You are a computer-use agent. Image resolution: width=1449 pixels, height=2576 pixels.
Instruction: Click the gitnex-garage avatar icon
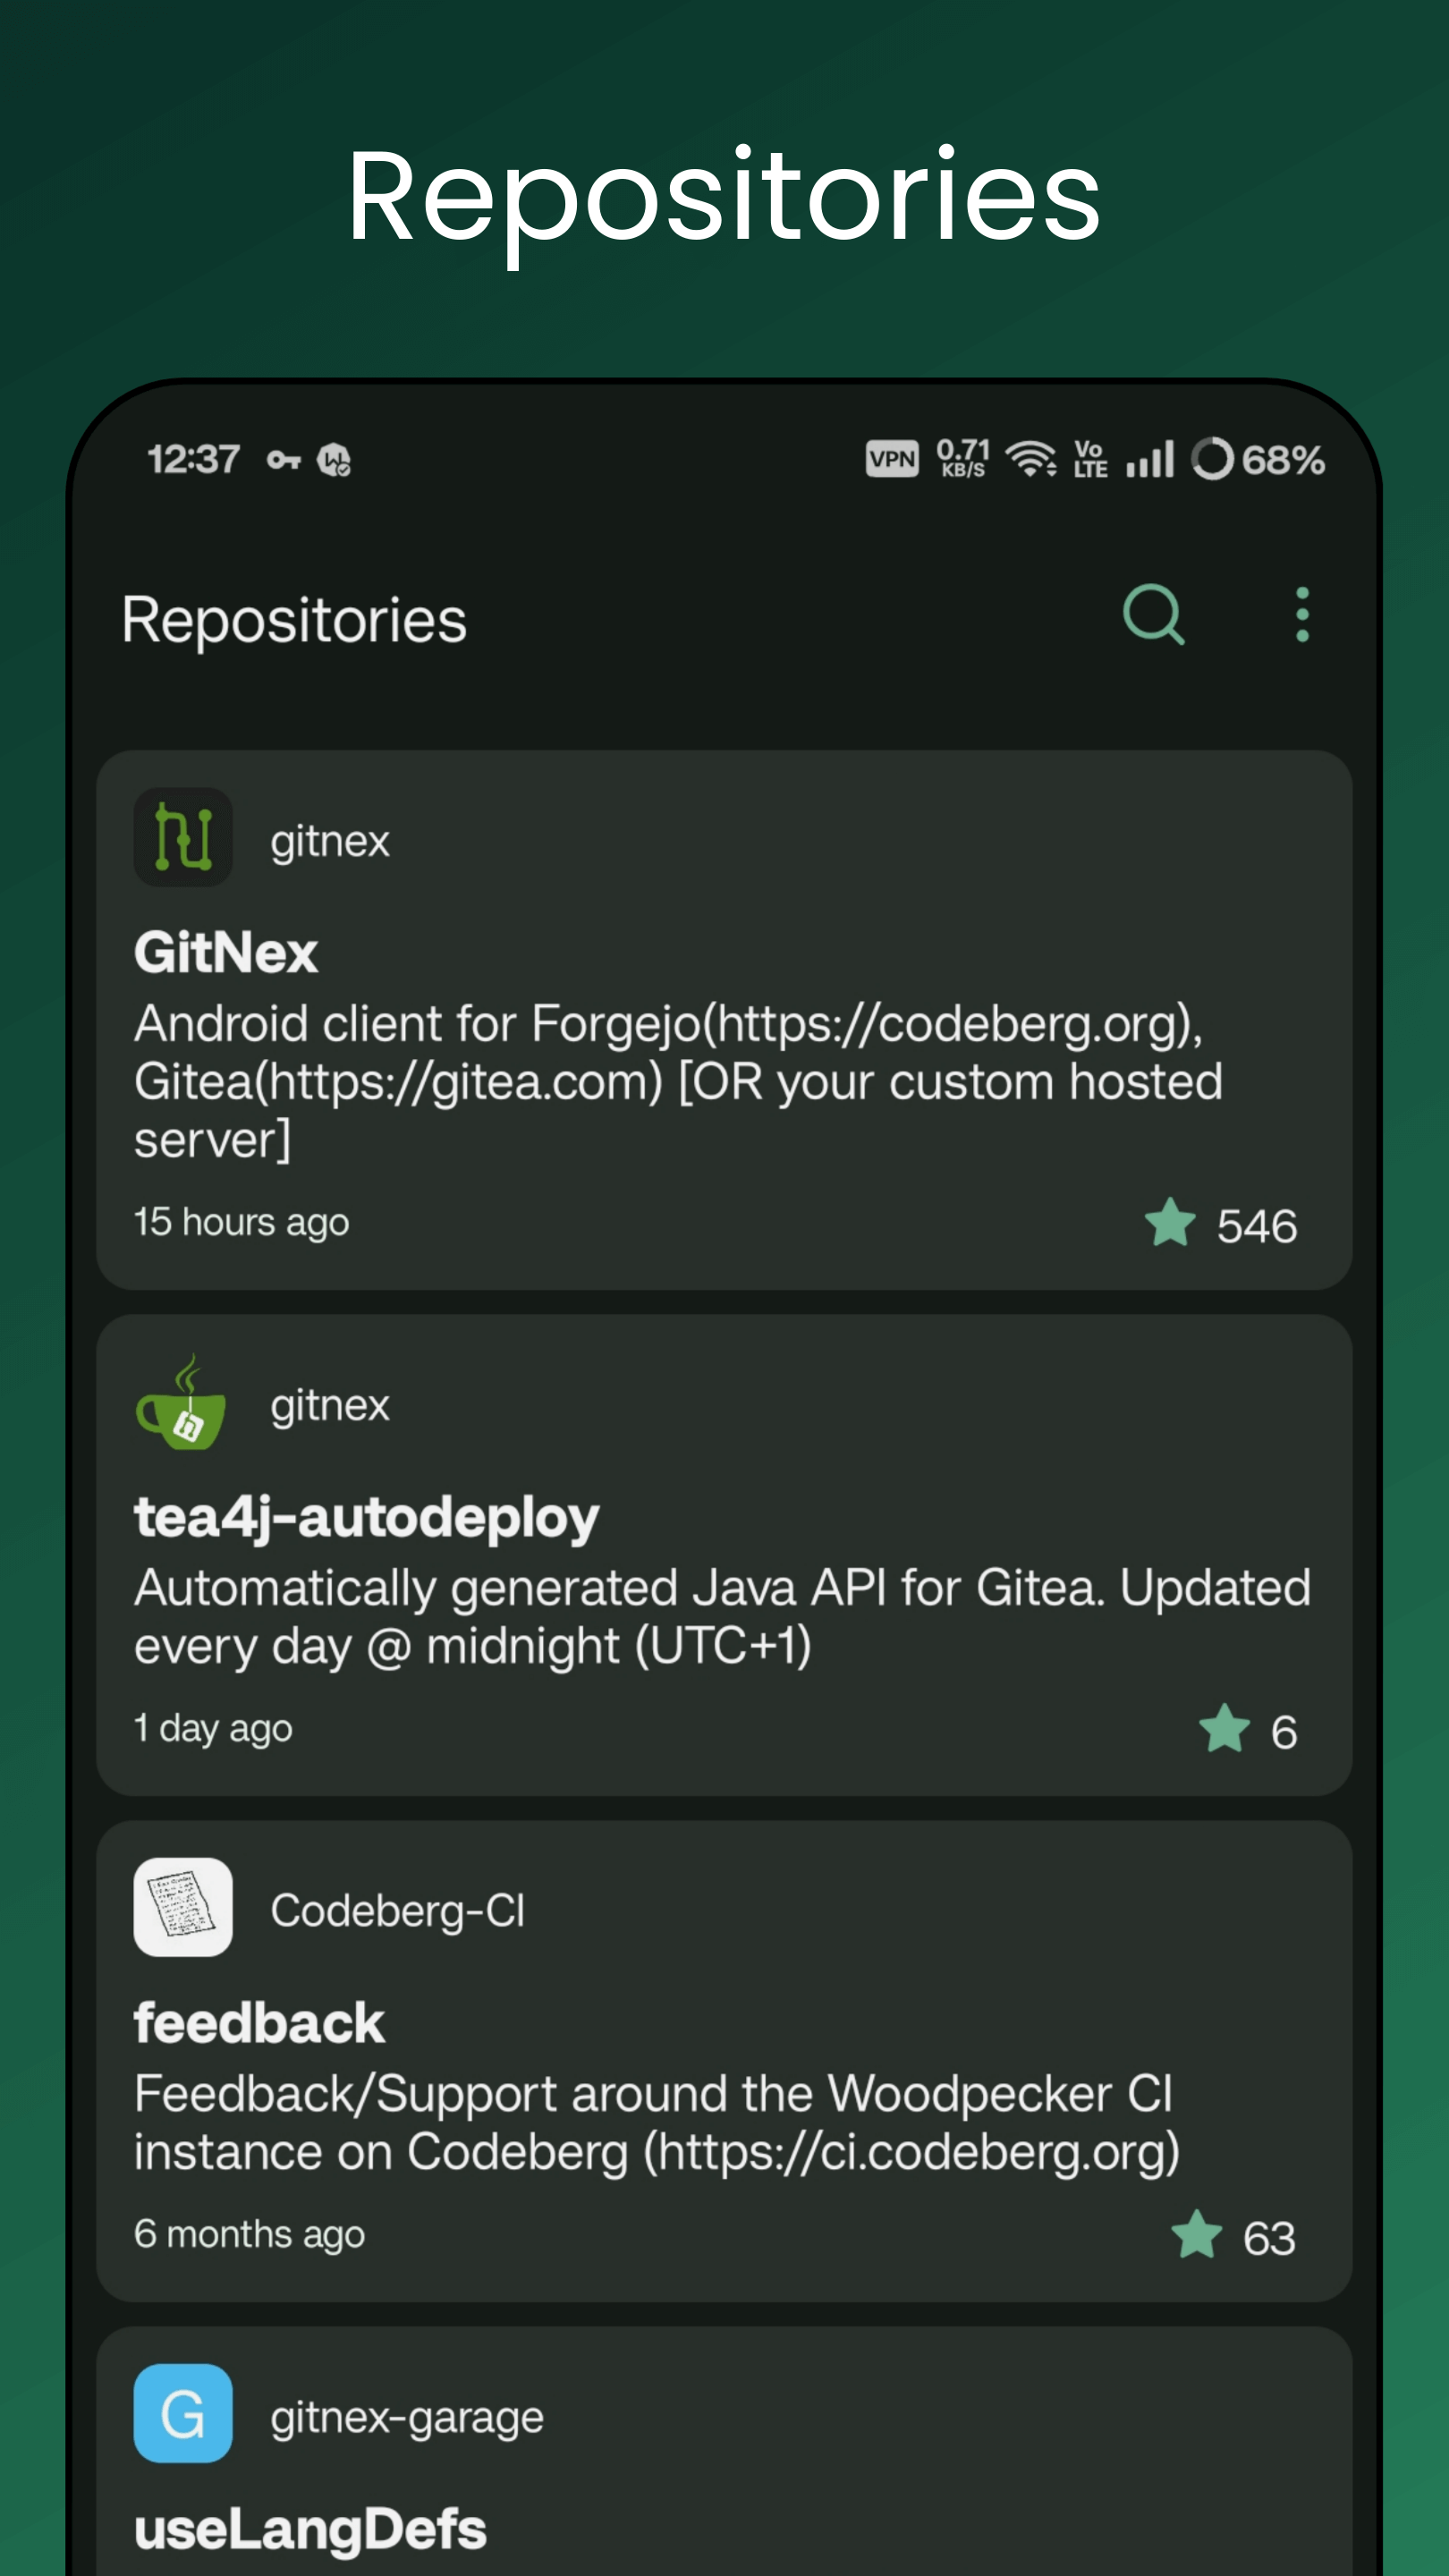(x=183, y=2413)
